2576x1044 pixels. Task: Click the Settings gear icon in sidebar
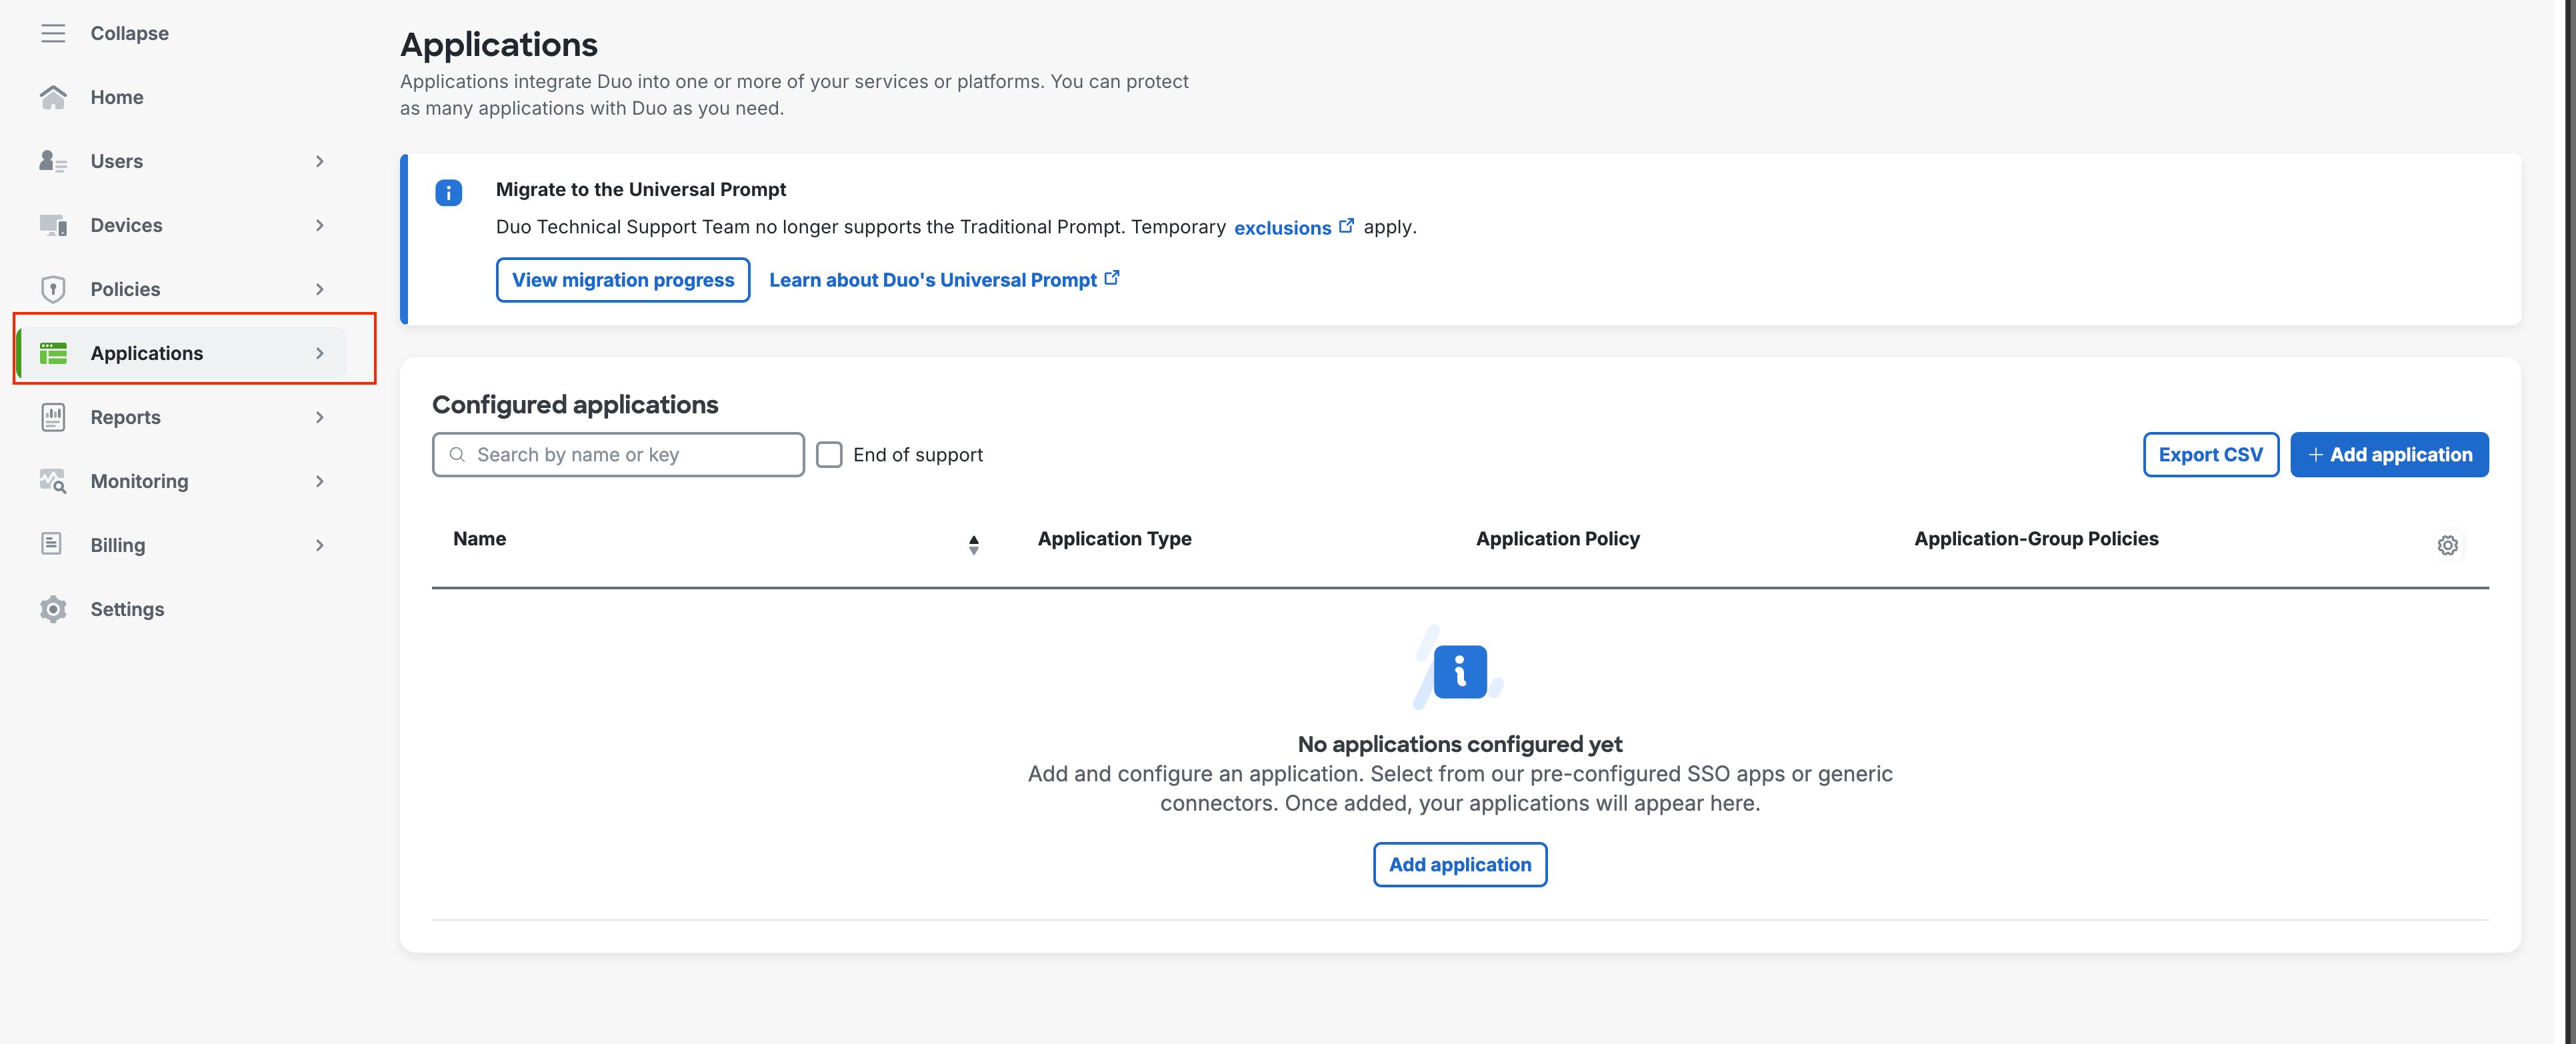53,609
